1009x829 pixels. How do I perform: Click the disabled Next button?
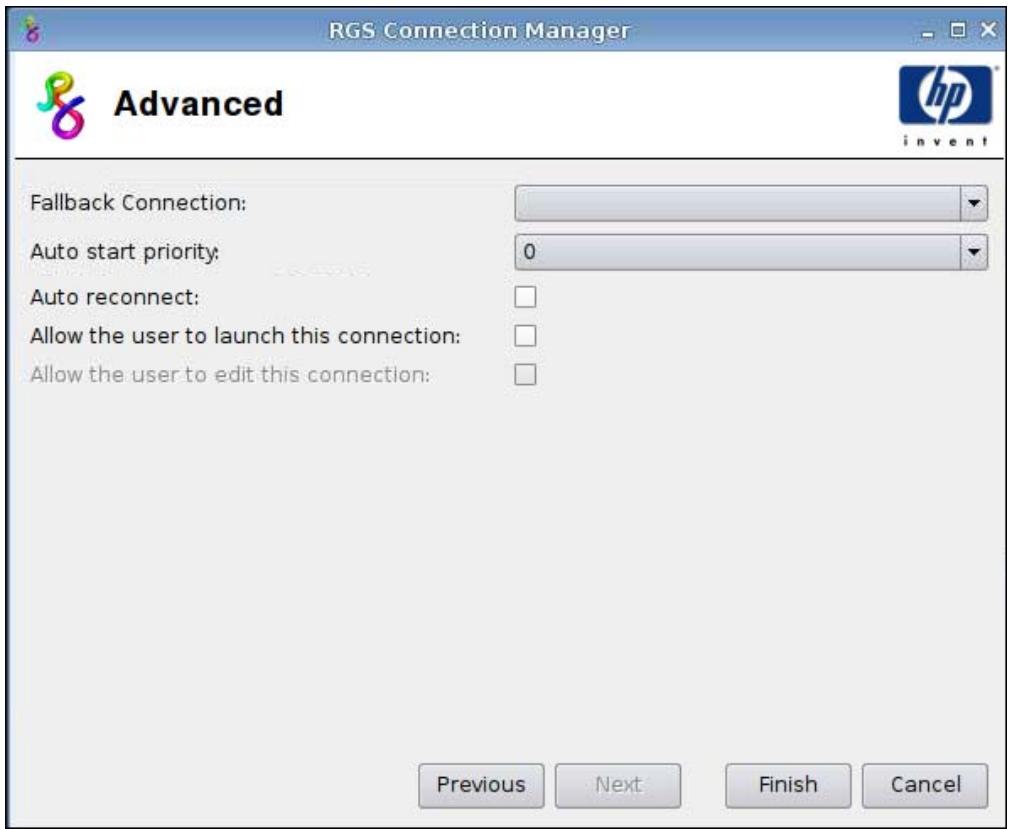click(x=618, y=785)
